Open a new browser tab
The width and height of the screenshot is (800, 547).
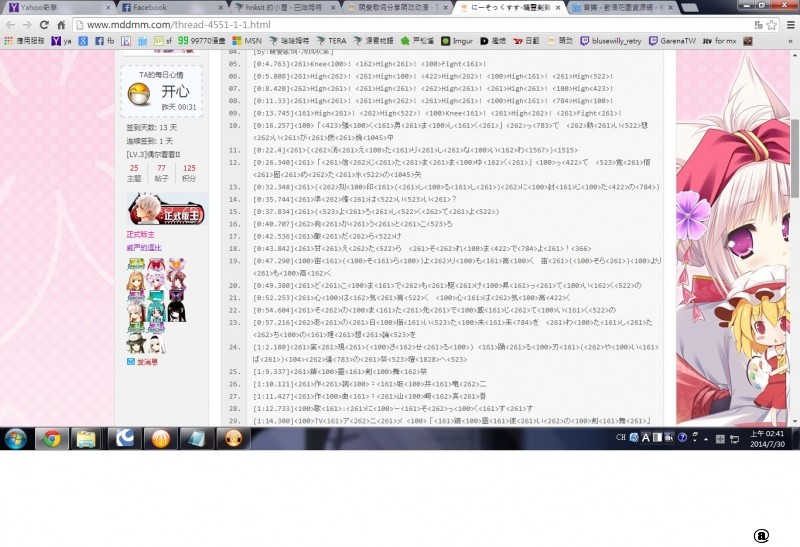pyautogui.click(x=690, y=8)
